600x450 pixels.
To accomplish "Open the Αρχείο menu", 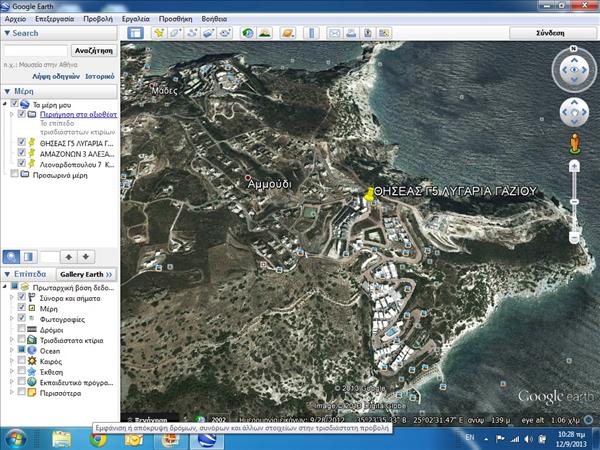I will [15, 19].
